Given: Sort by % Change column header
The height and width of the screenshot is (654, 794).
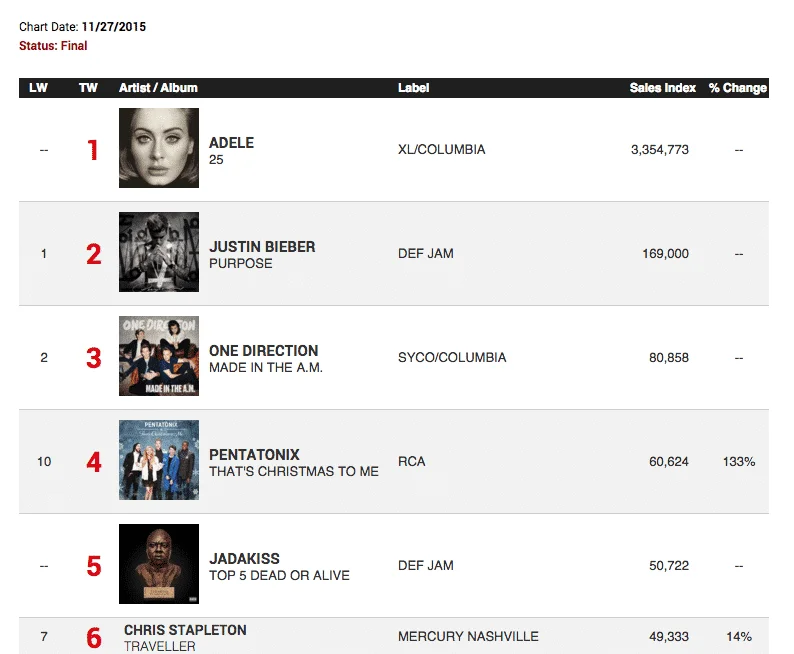Looking at the screenshot, I should coord(737,88).
